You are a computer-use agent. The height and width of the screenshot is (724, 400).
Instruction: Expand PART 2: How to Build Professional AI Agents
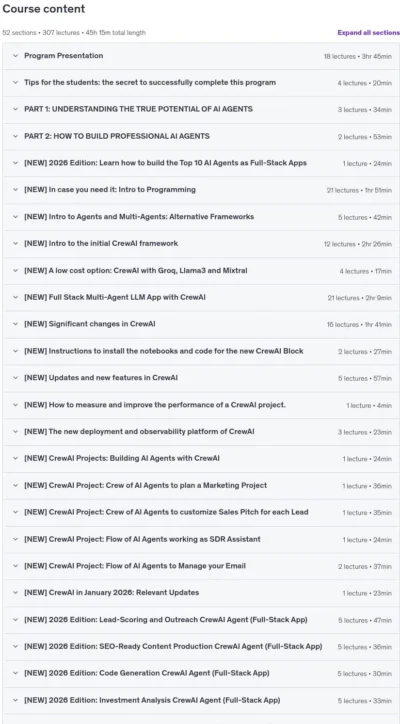coord(201,136)
